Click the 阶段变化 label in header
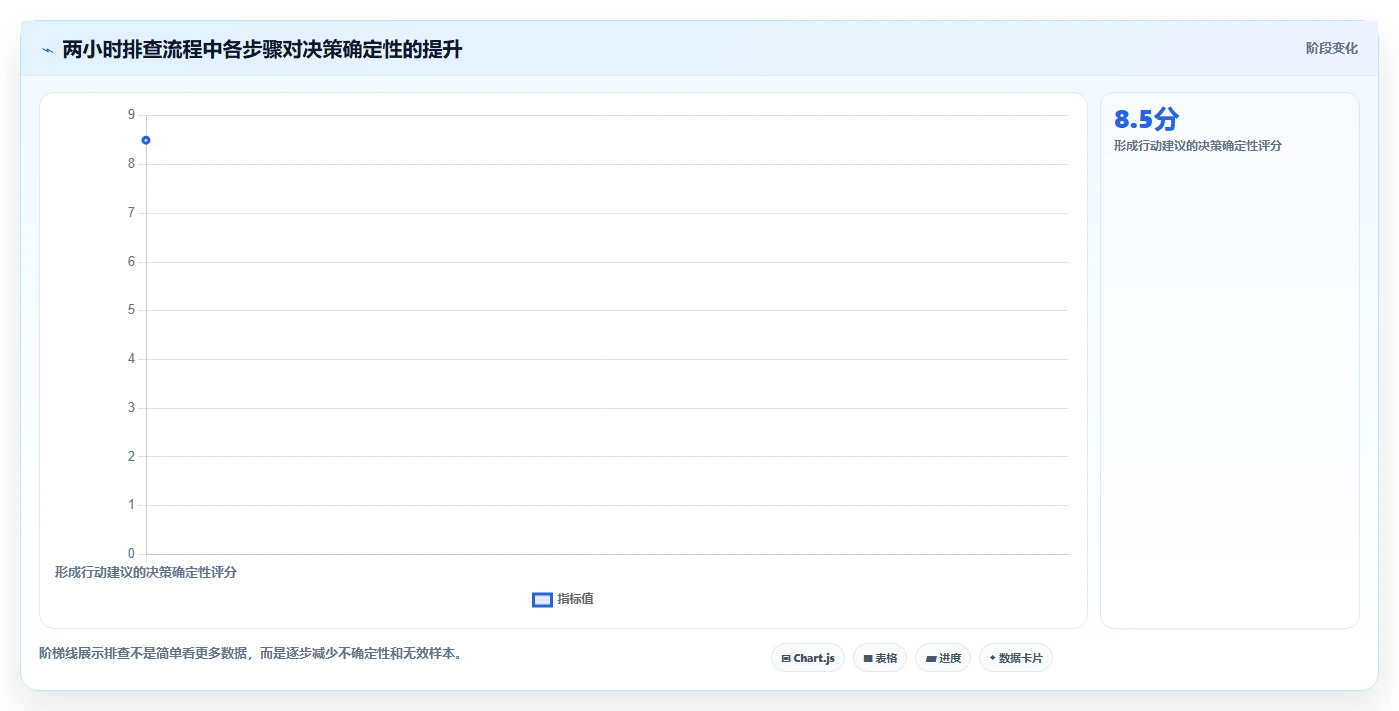 1332,48
